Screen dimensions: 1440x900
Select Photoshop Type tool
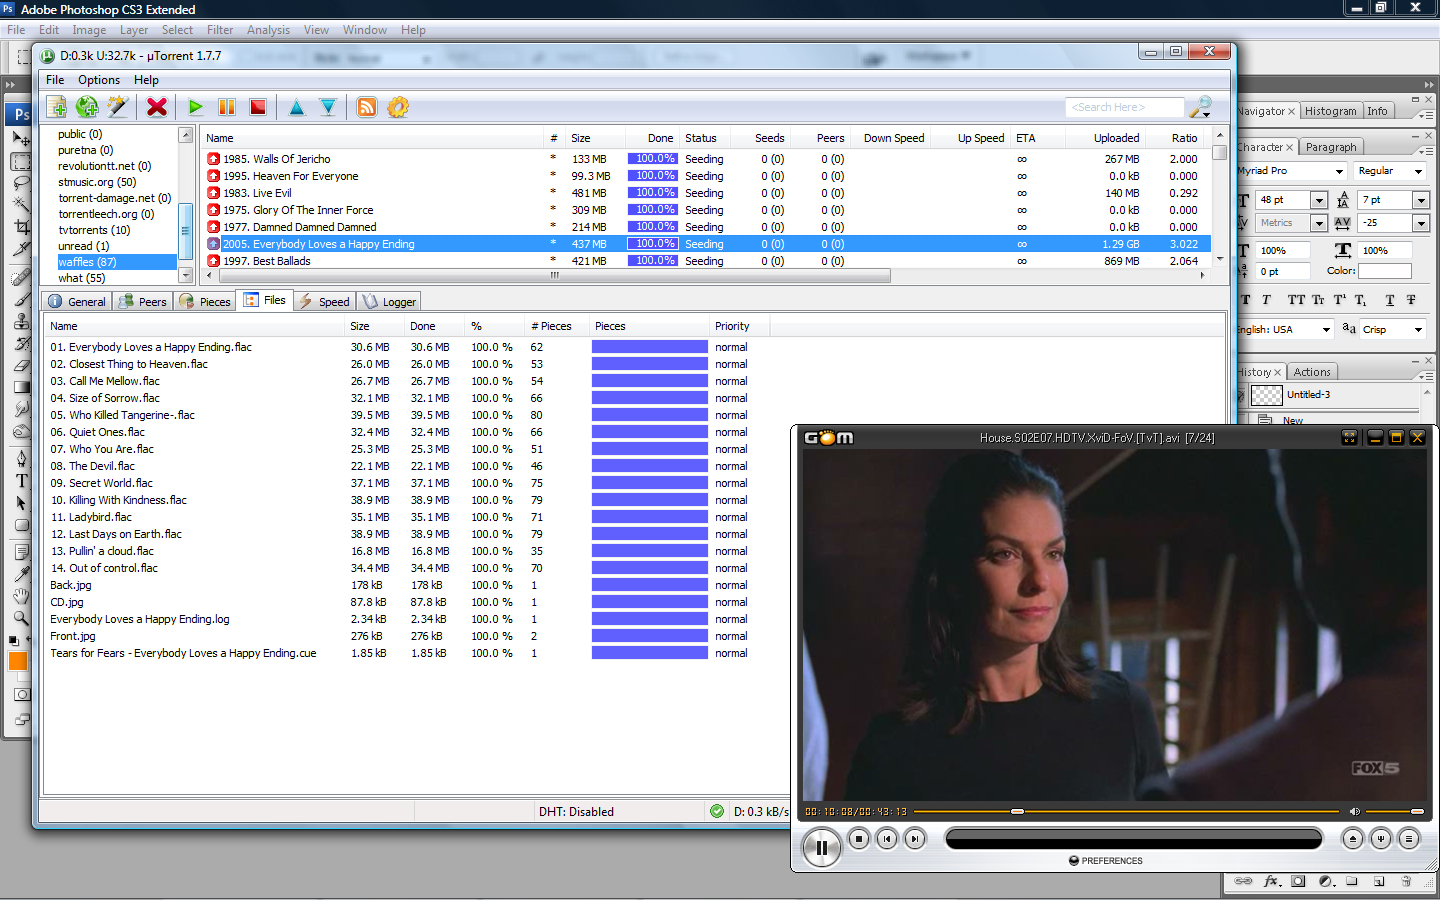[21, 481]
